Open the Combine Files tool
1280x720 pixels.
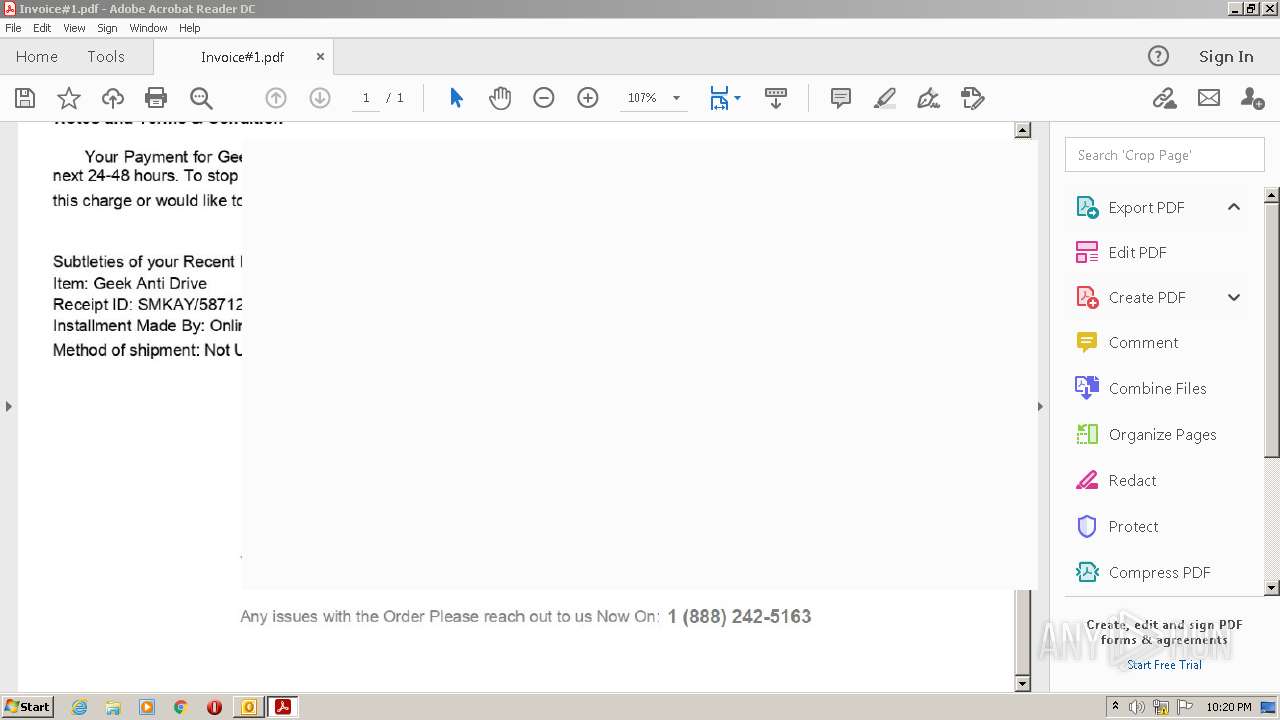pyautogui.click(x=1157, y=388)
